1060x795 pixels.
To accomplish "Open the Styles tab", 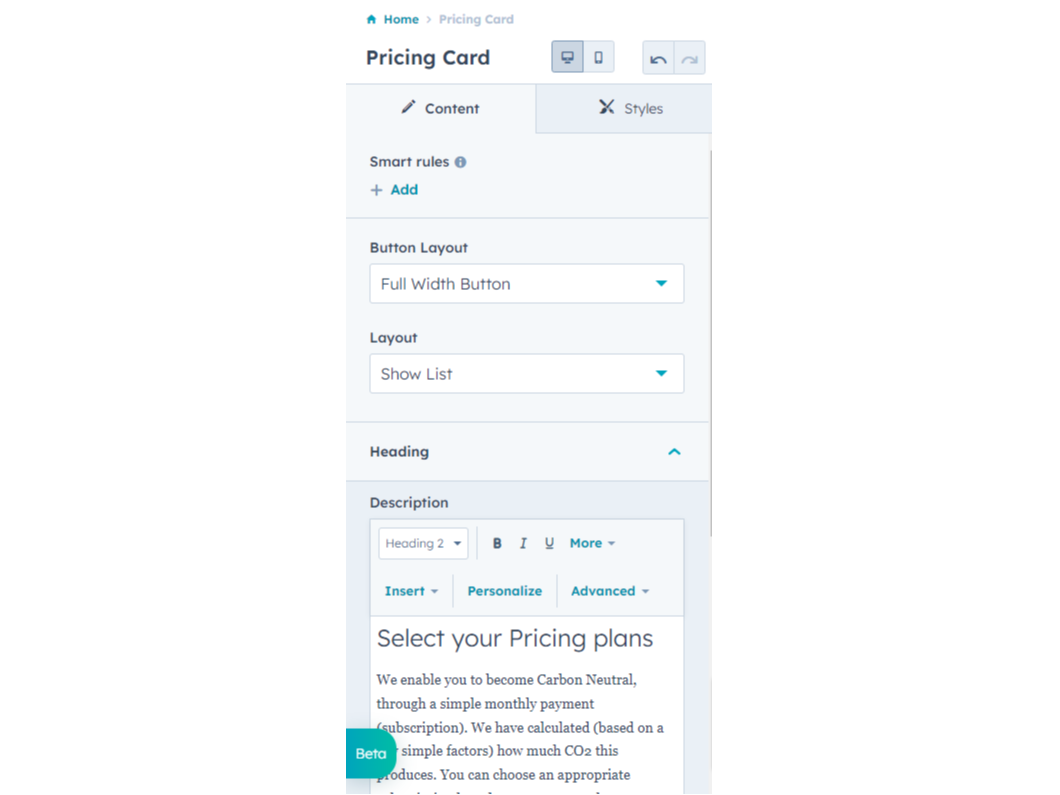I will pos(630,108).
